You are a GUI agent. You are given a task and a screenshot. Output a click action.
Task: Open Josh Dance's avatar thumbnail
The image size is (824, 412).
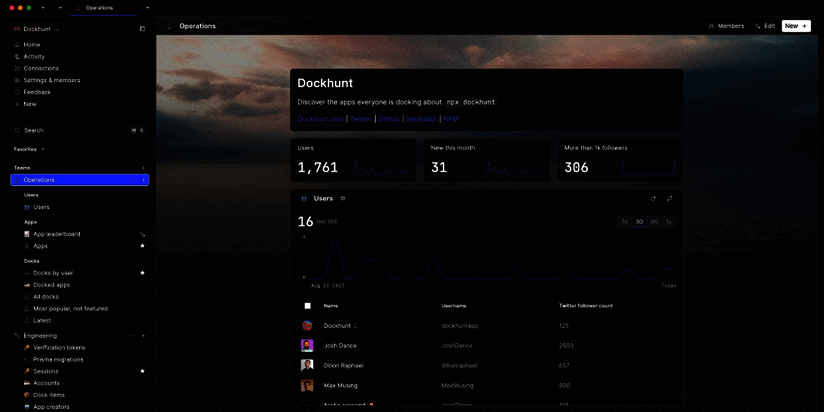[x=307, y=345]
